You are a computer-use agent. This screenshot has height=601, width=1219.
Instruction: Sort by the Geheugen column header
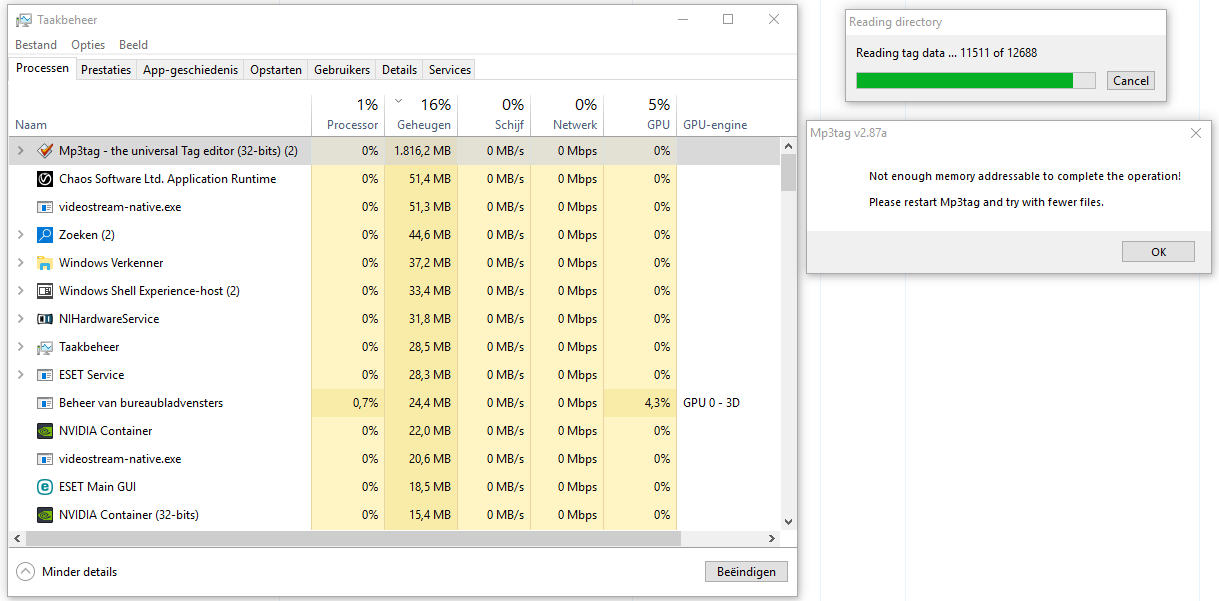[421, 115]
